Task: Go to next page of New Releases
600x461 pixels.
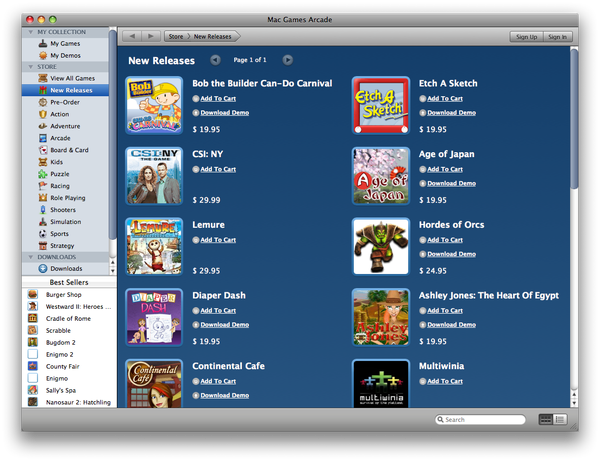Action: point(288,60)
